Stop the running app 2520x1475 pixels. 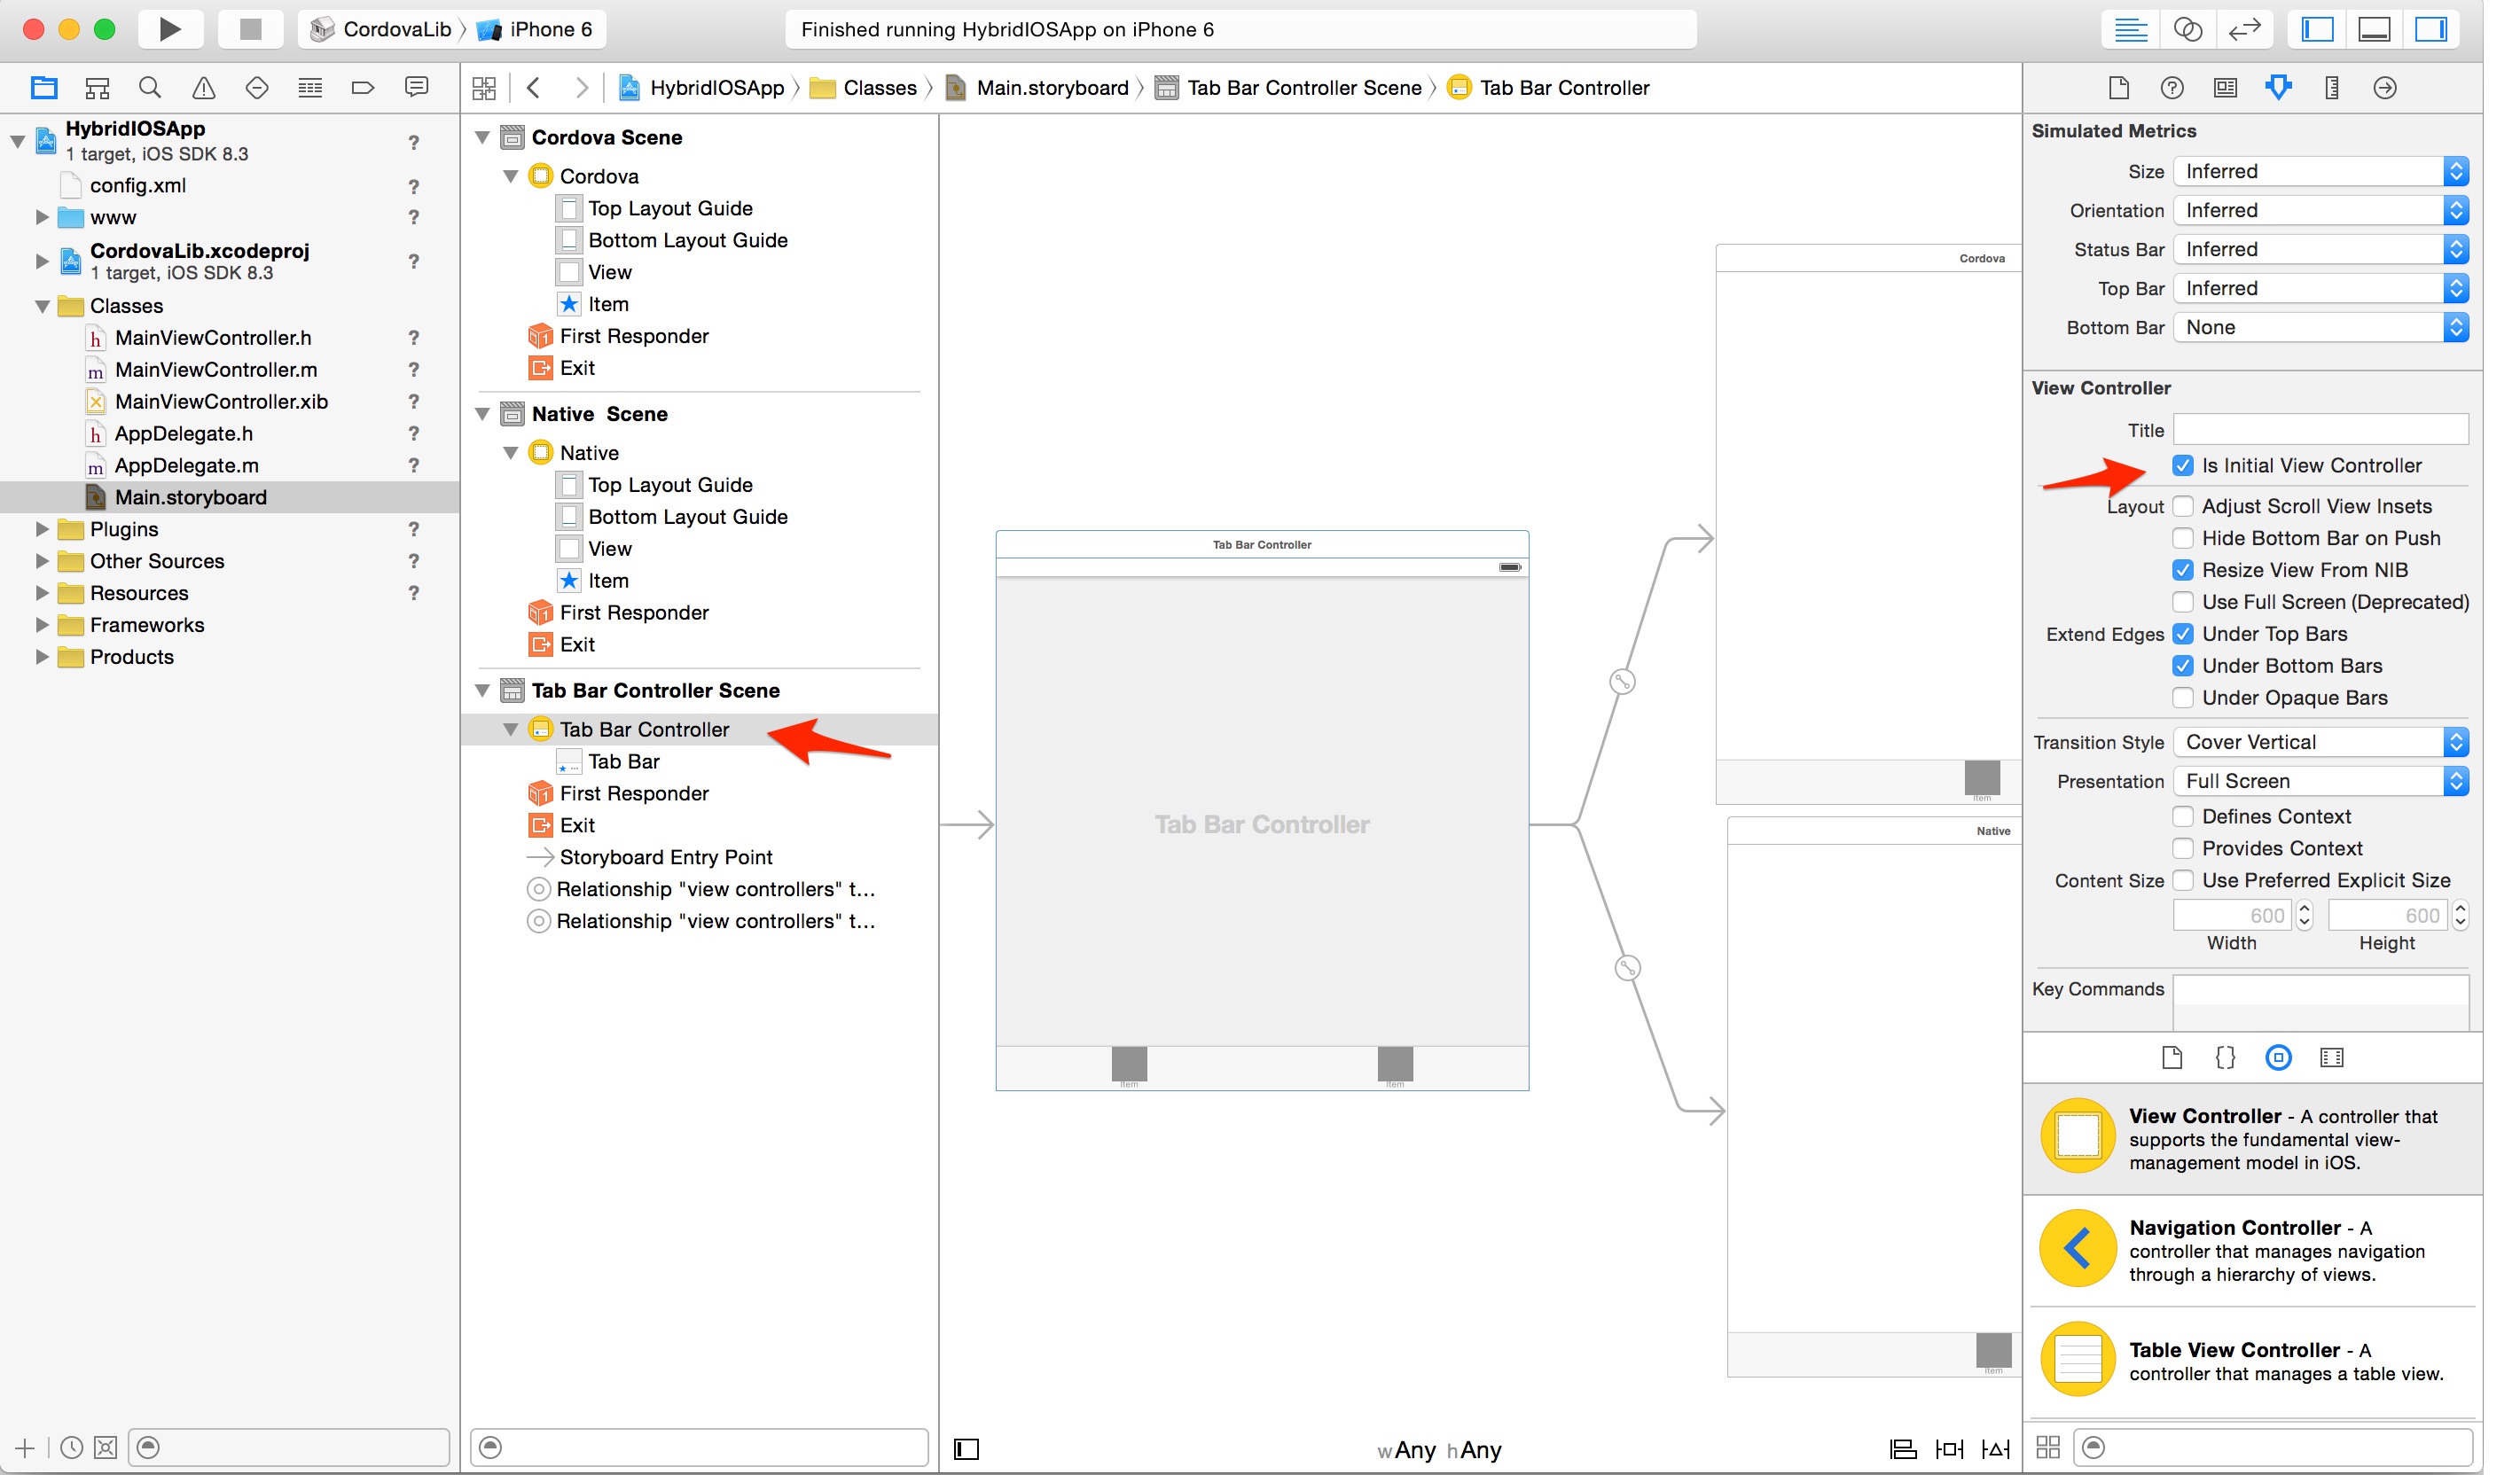(x=251, y=29)
